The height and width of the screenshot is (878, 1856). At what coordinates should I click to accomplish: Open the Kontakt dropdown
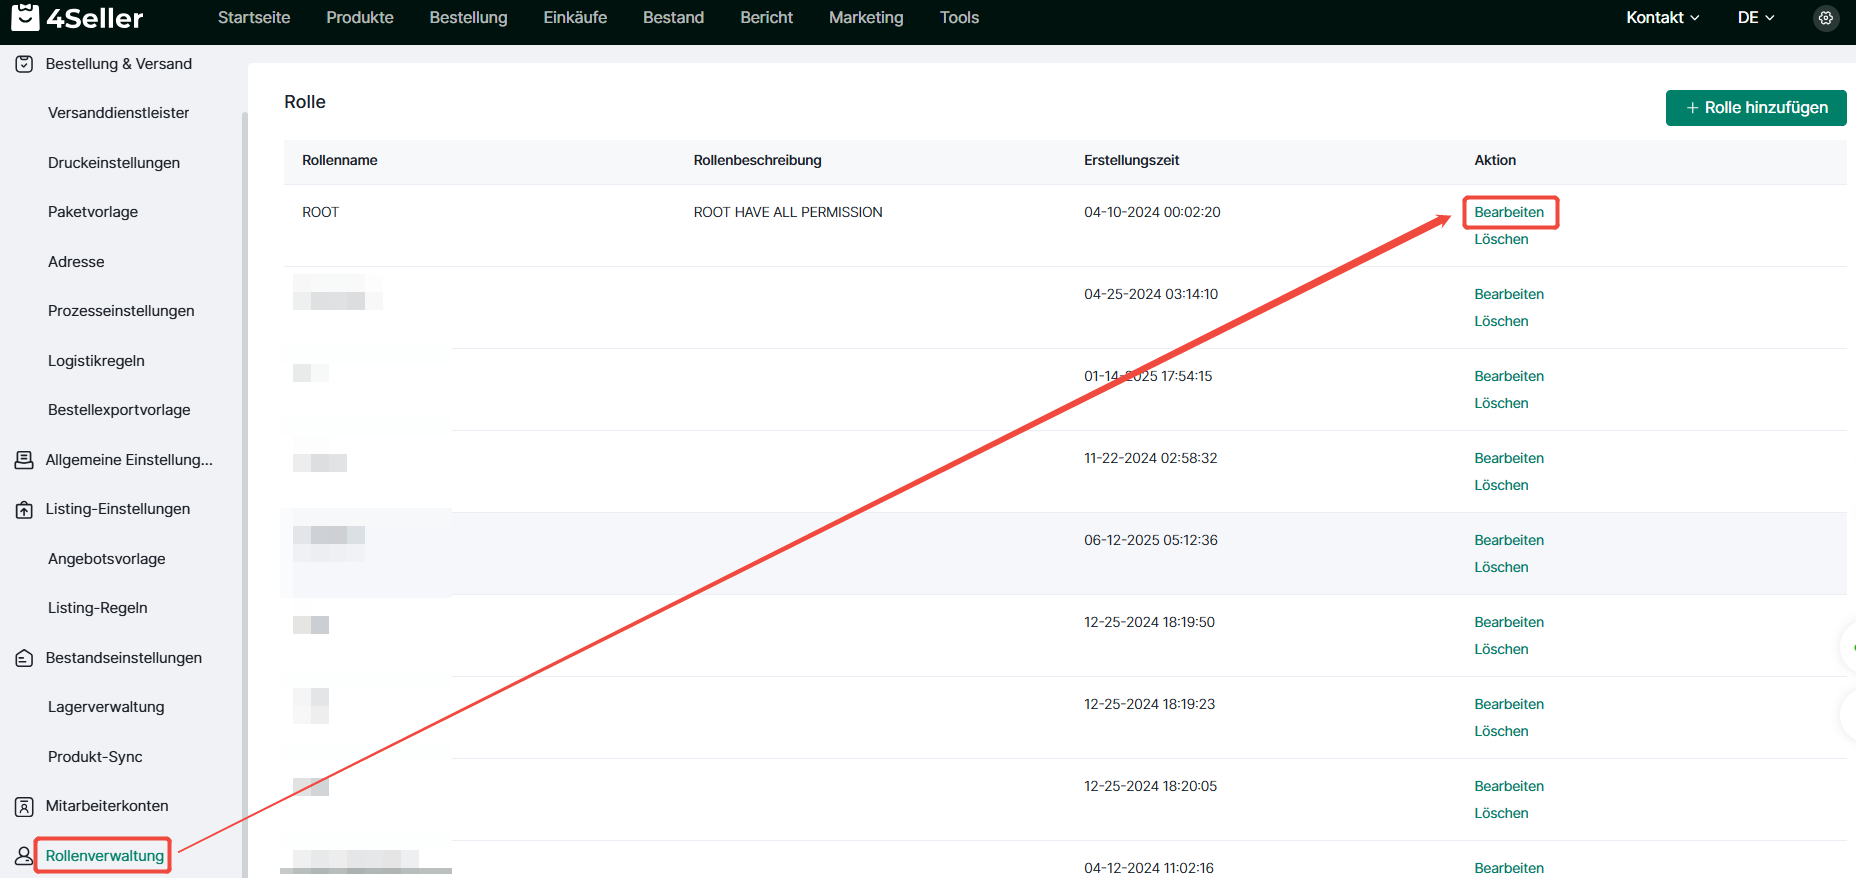(1662, 18)
